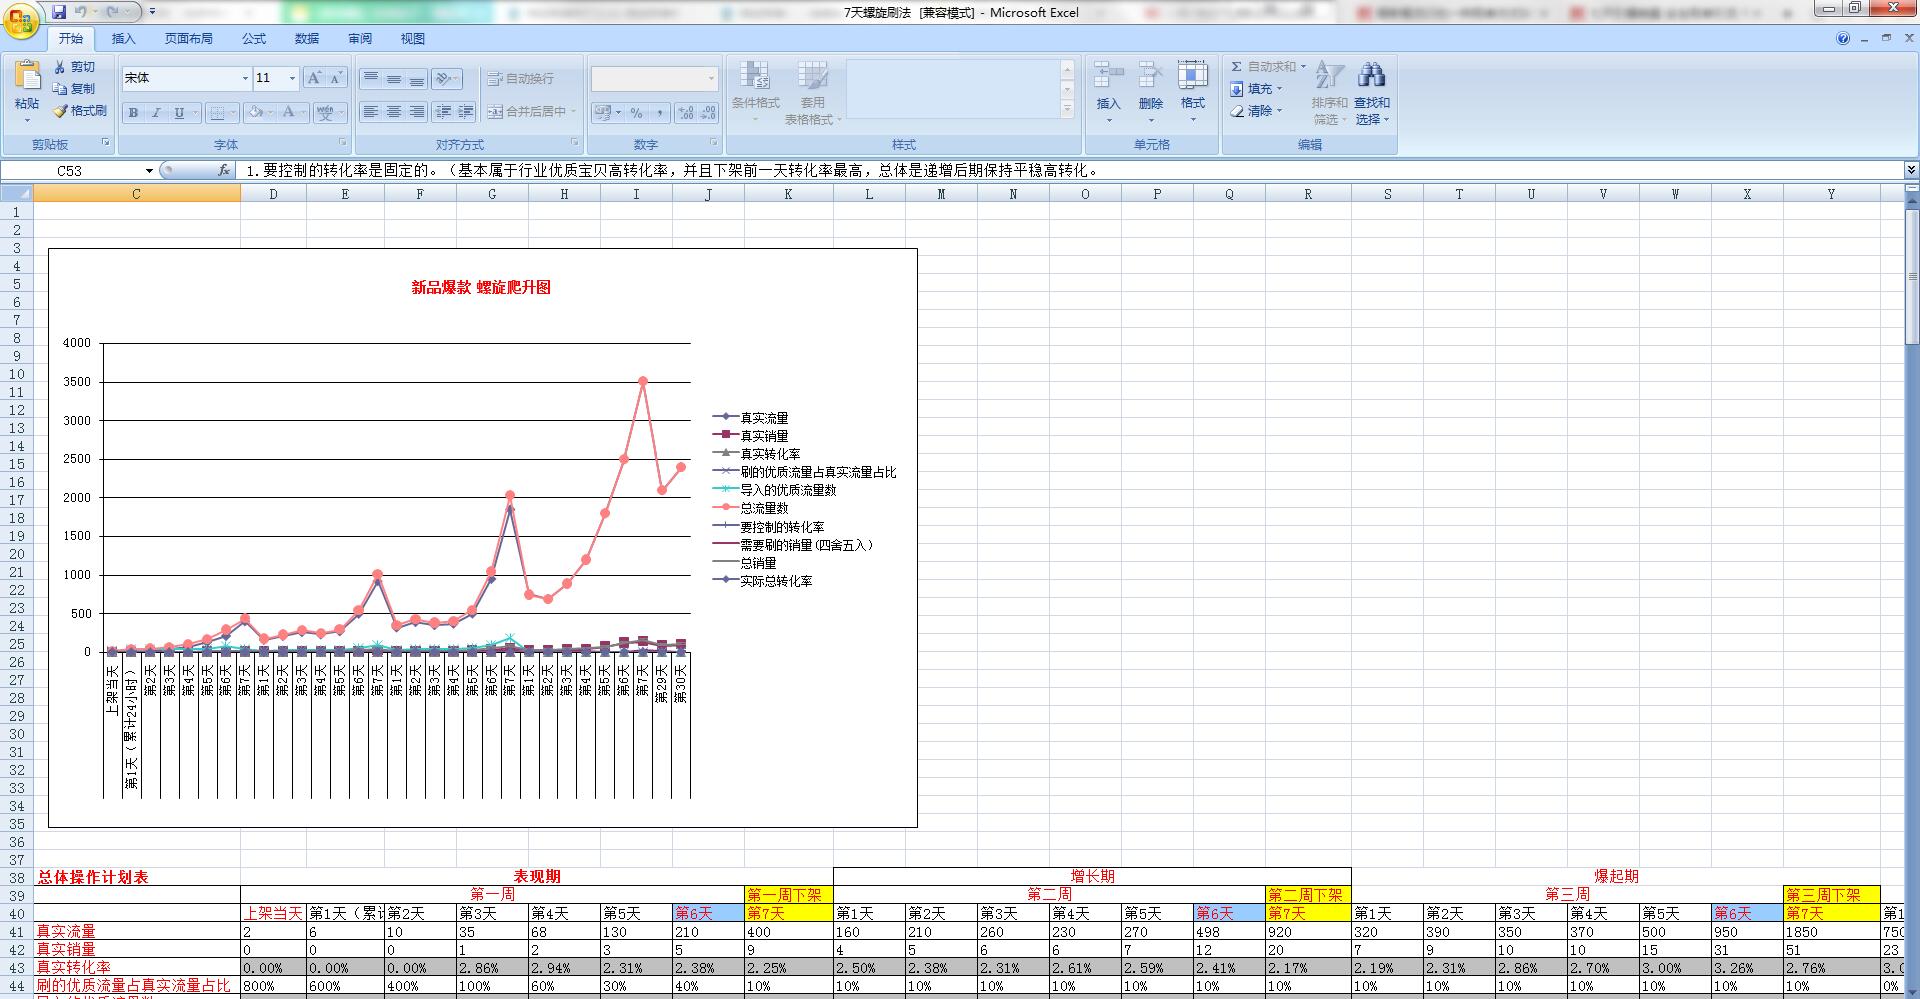Screen dimensions: 1920x999
Task: Click the phonetic guide 文 button
Action: tap(325, 112)
